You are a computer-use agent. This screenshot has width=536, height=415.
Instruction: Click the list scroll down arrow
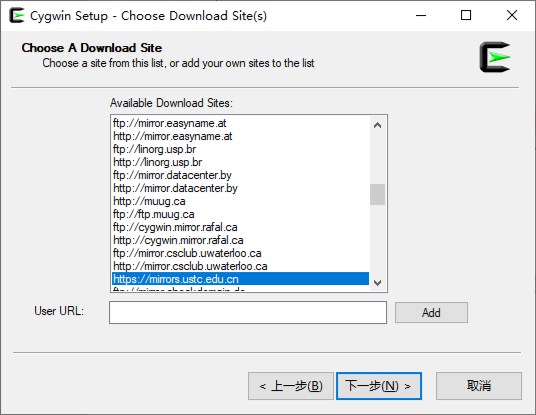pyautogui.click(x=377, y=283)
